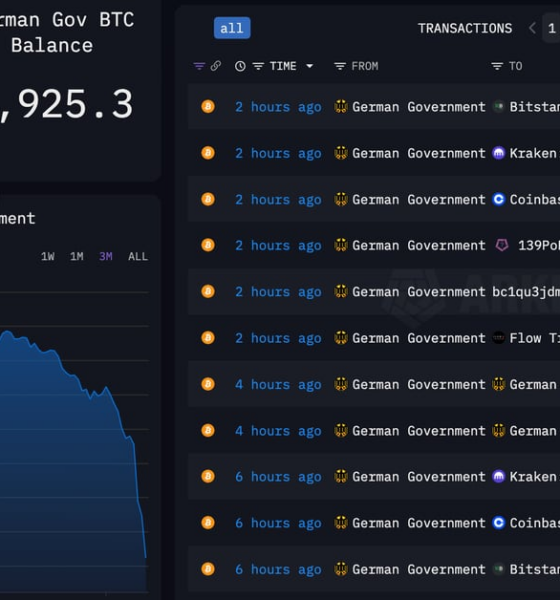Open the Kraken recipient in the 2 hours ago row
The width and height of the screenshot is (560, 600).
tap(532, 153)
